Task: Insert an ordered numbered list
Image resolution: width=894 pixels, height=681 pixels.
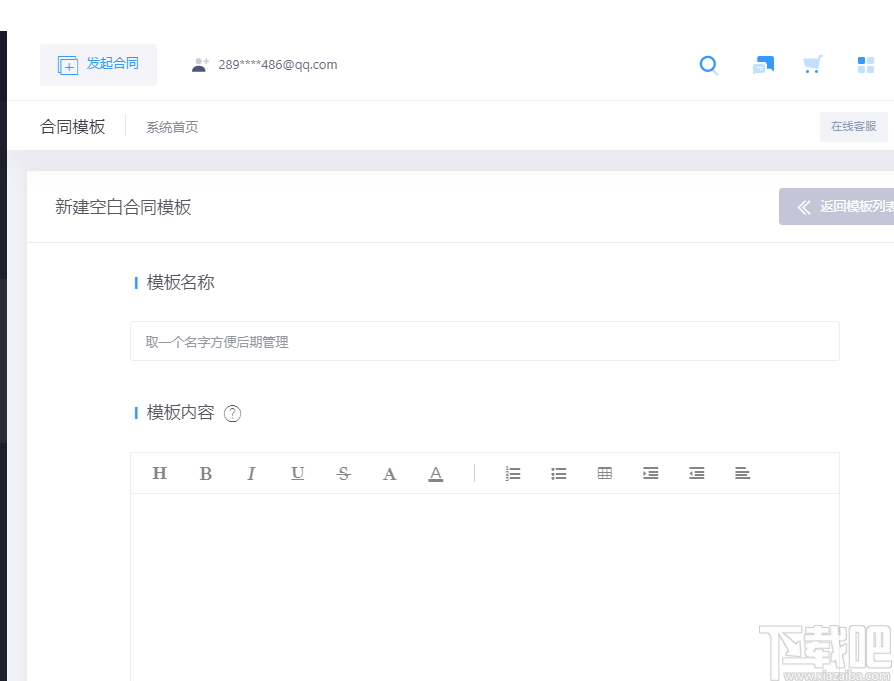Action: (x=513, y=473)
